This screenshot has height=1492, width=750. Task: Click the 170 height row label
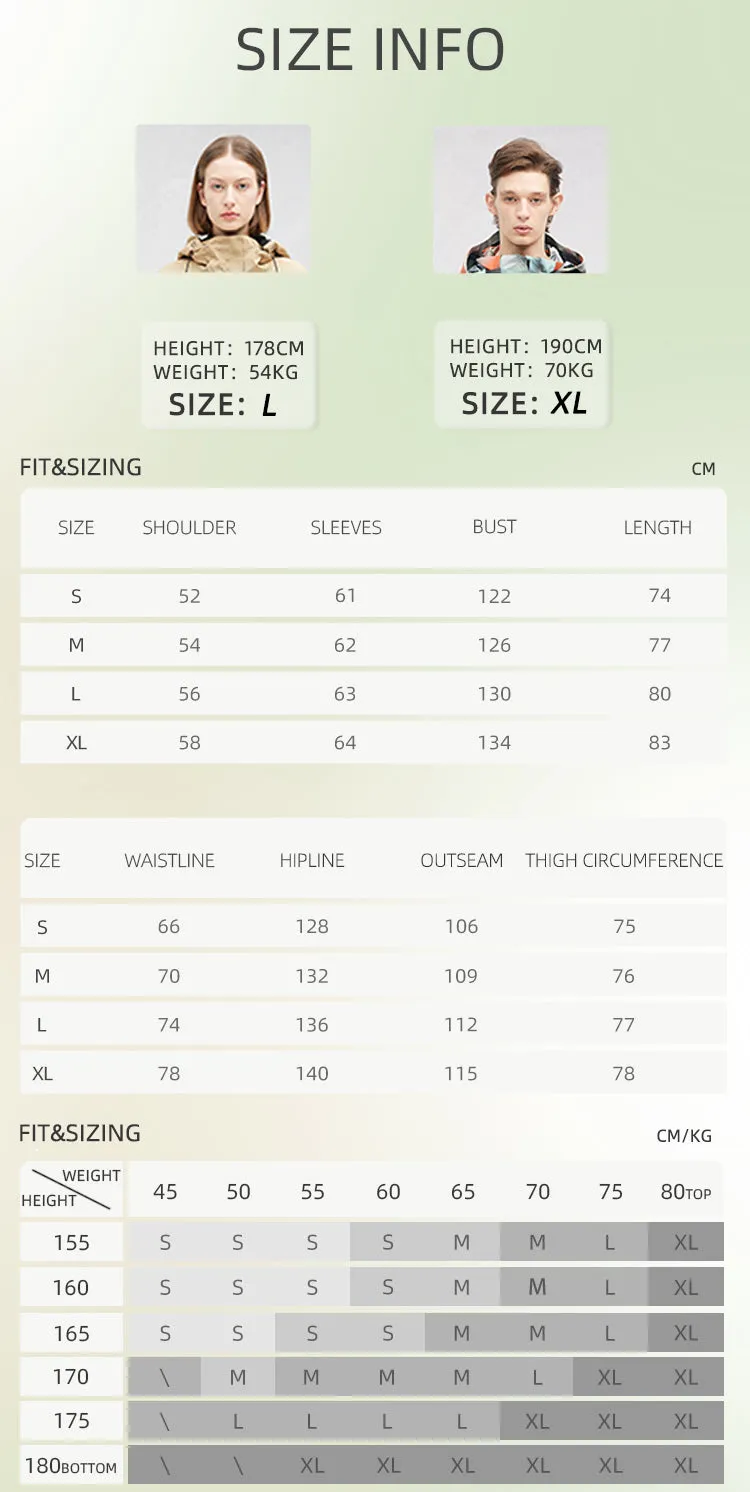click(x=71, y=1376)
